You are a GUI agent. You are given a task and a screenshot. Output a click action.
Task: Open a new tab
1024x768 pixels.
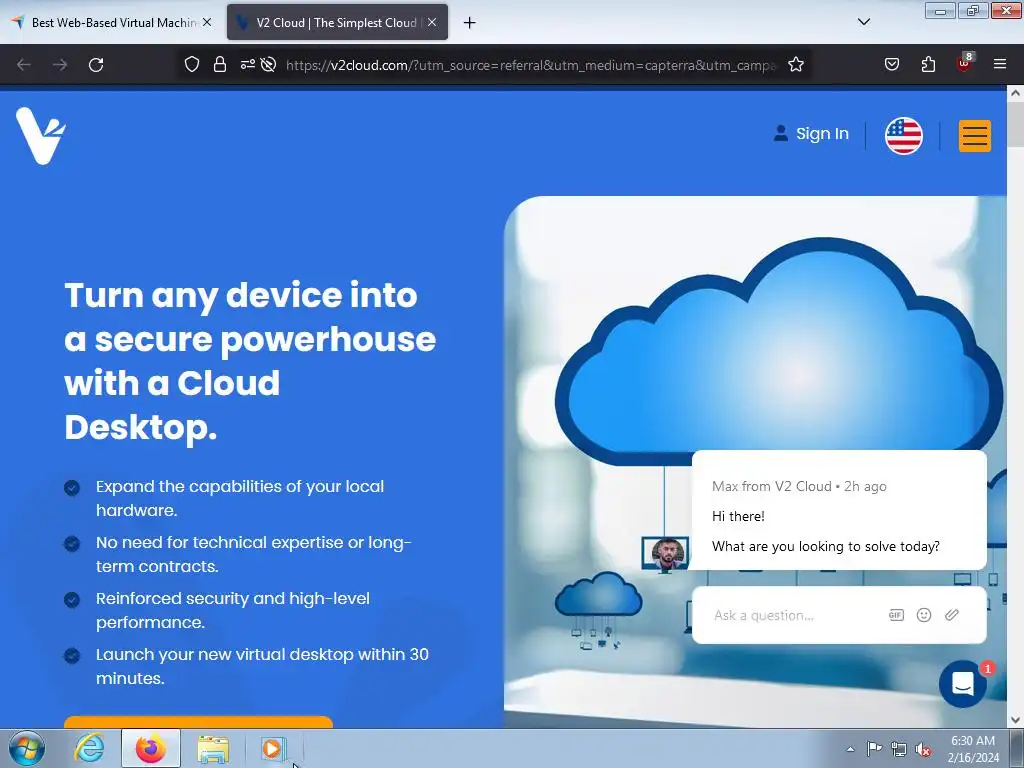pyautogui.click(x=469, y=23)
